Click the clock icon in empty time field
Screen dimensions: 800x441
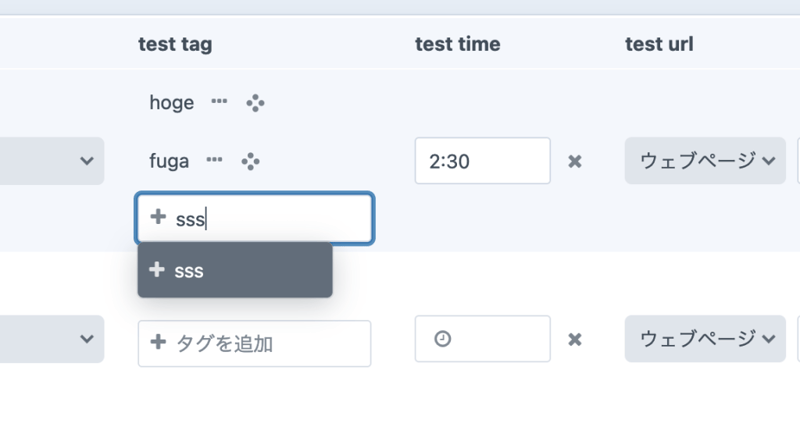(442, 339)
